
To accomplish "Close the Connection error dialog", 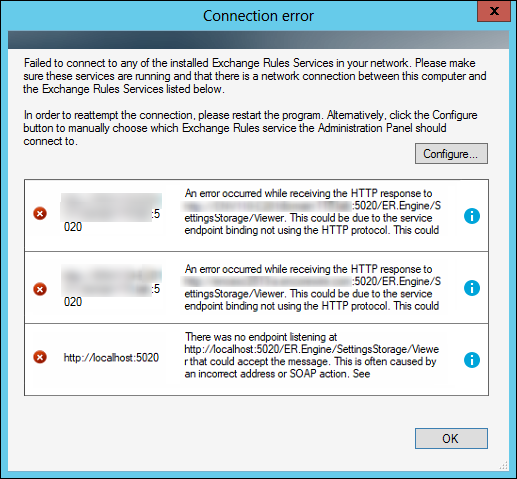I will (494, 11).
